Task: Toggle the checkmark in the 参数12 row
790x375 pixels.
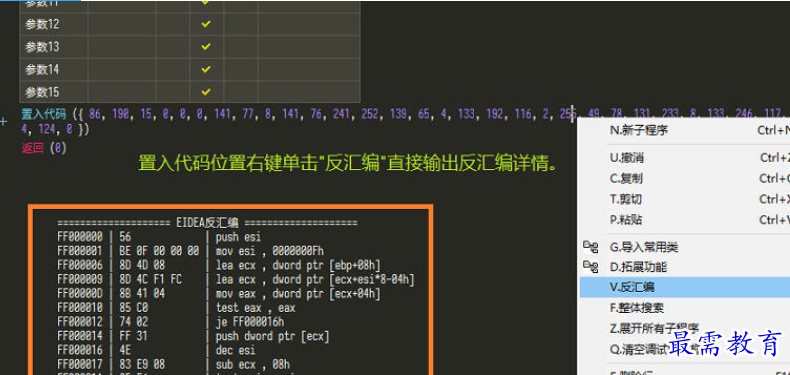Action: coord(206,24)
